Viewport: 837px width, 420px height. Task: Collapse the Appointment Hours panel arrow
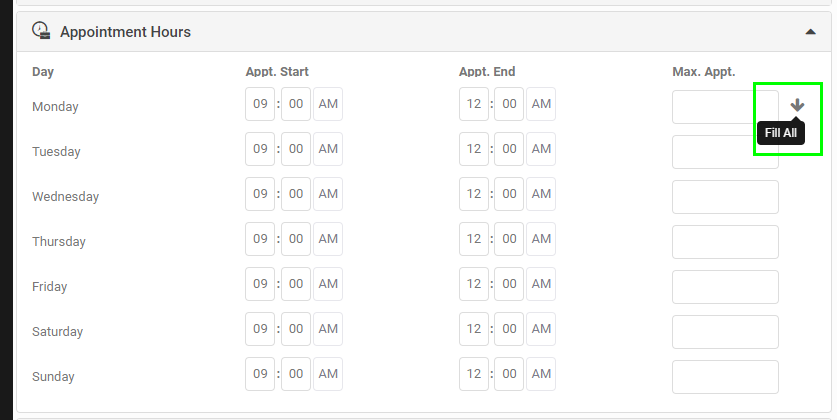(810, 32)
